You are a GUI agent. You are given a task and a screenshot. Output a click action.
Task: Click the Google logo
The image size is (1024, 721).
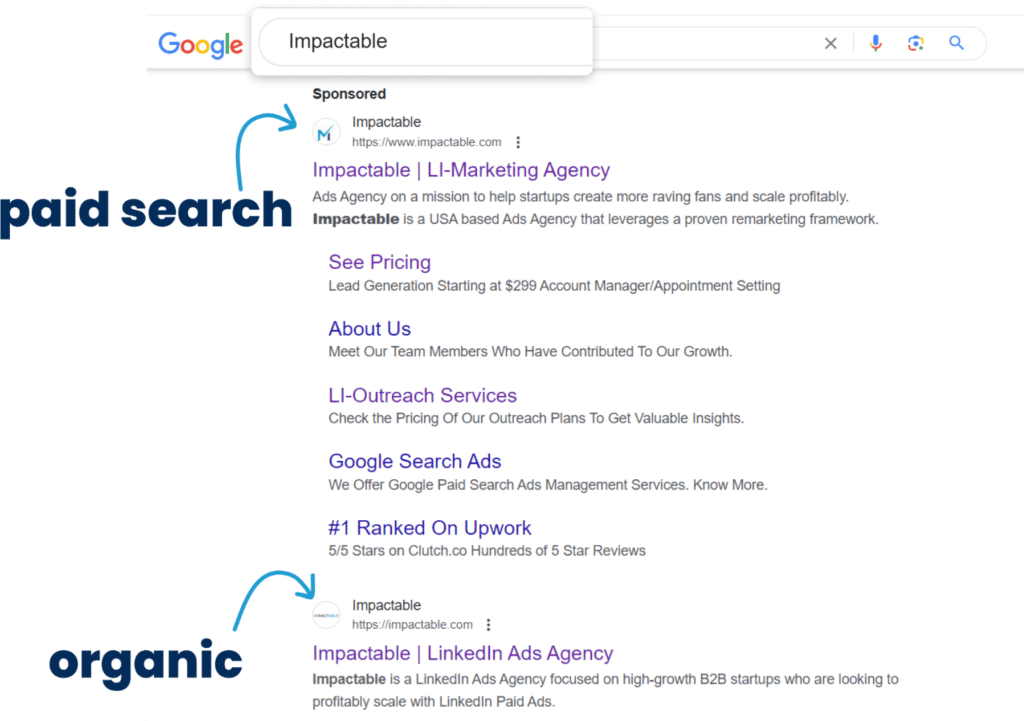tap(200, 44)
